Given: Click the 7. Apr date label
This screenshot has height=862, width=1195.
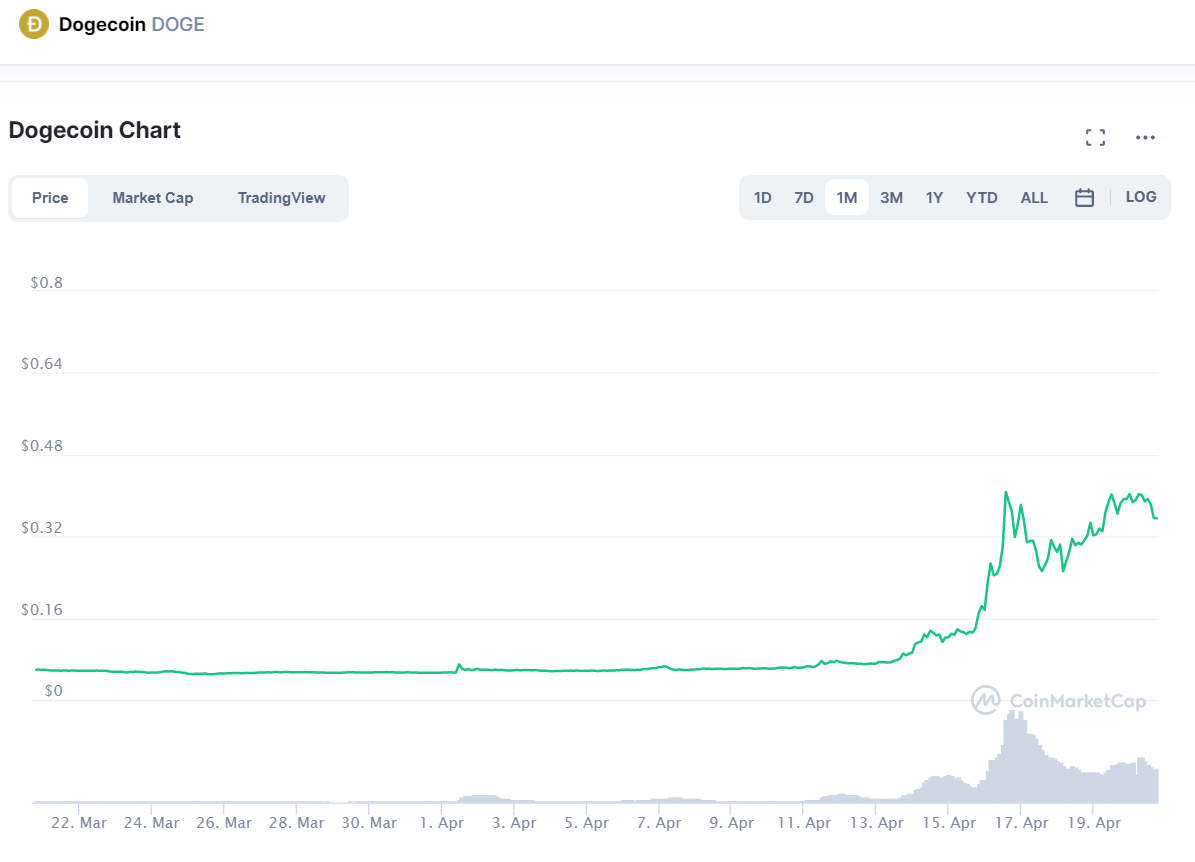Looking at the screenshot, I should tap(659, 823).
